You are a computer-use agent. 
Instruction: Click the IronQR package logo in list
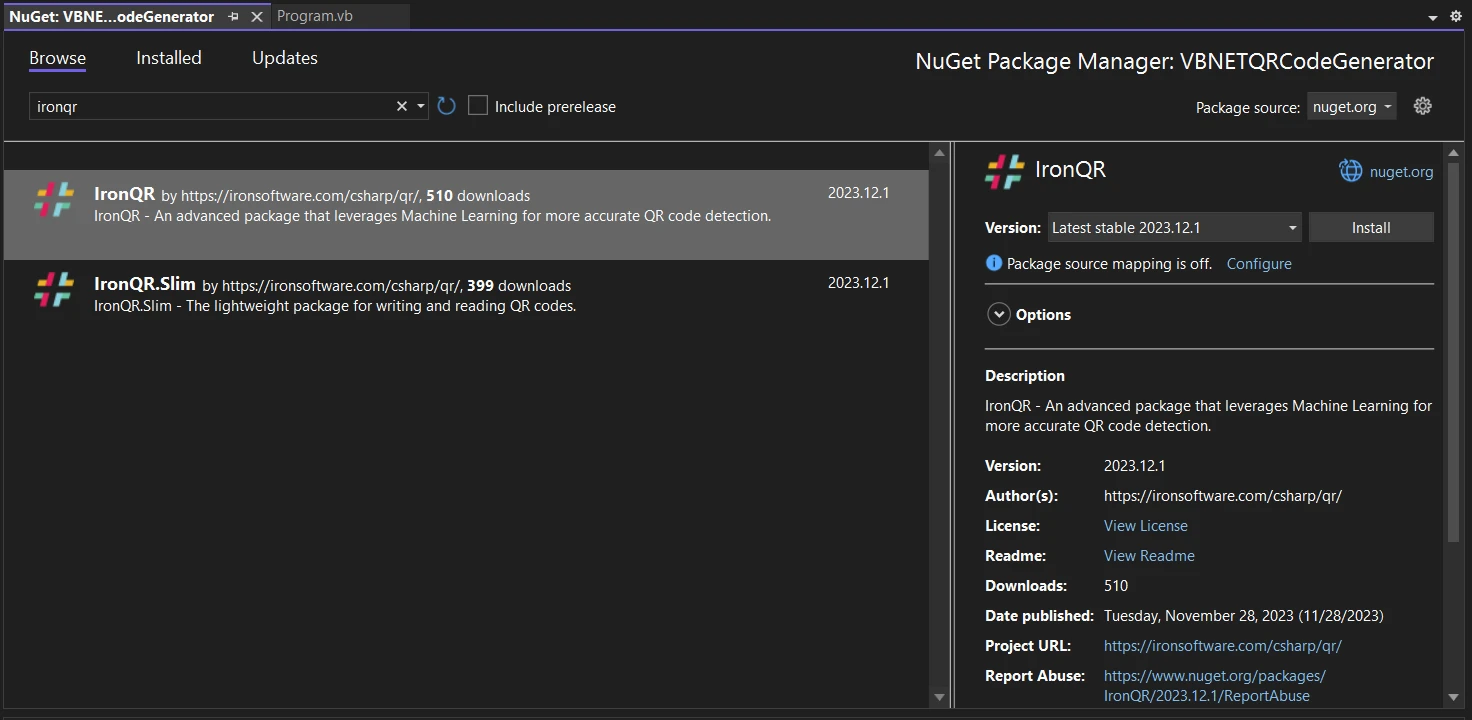point(54,200)
